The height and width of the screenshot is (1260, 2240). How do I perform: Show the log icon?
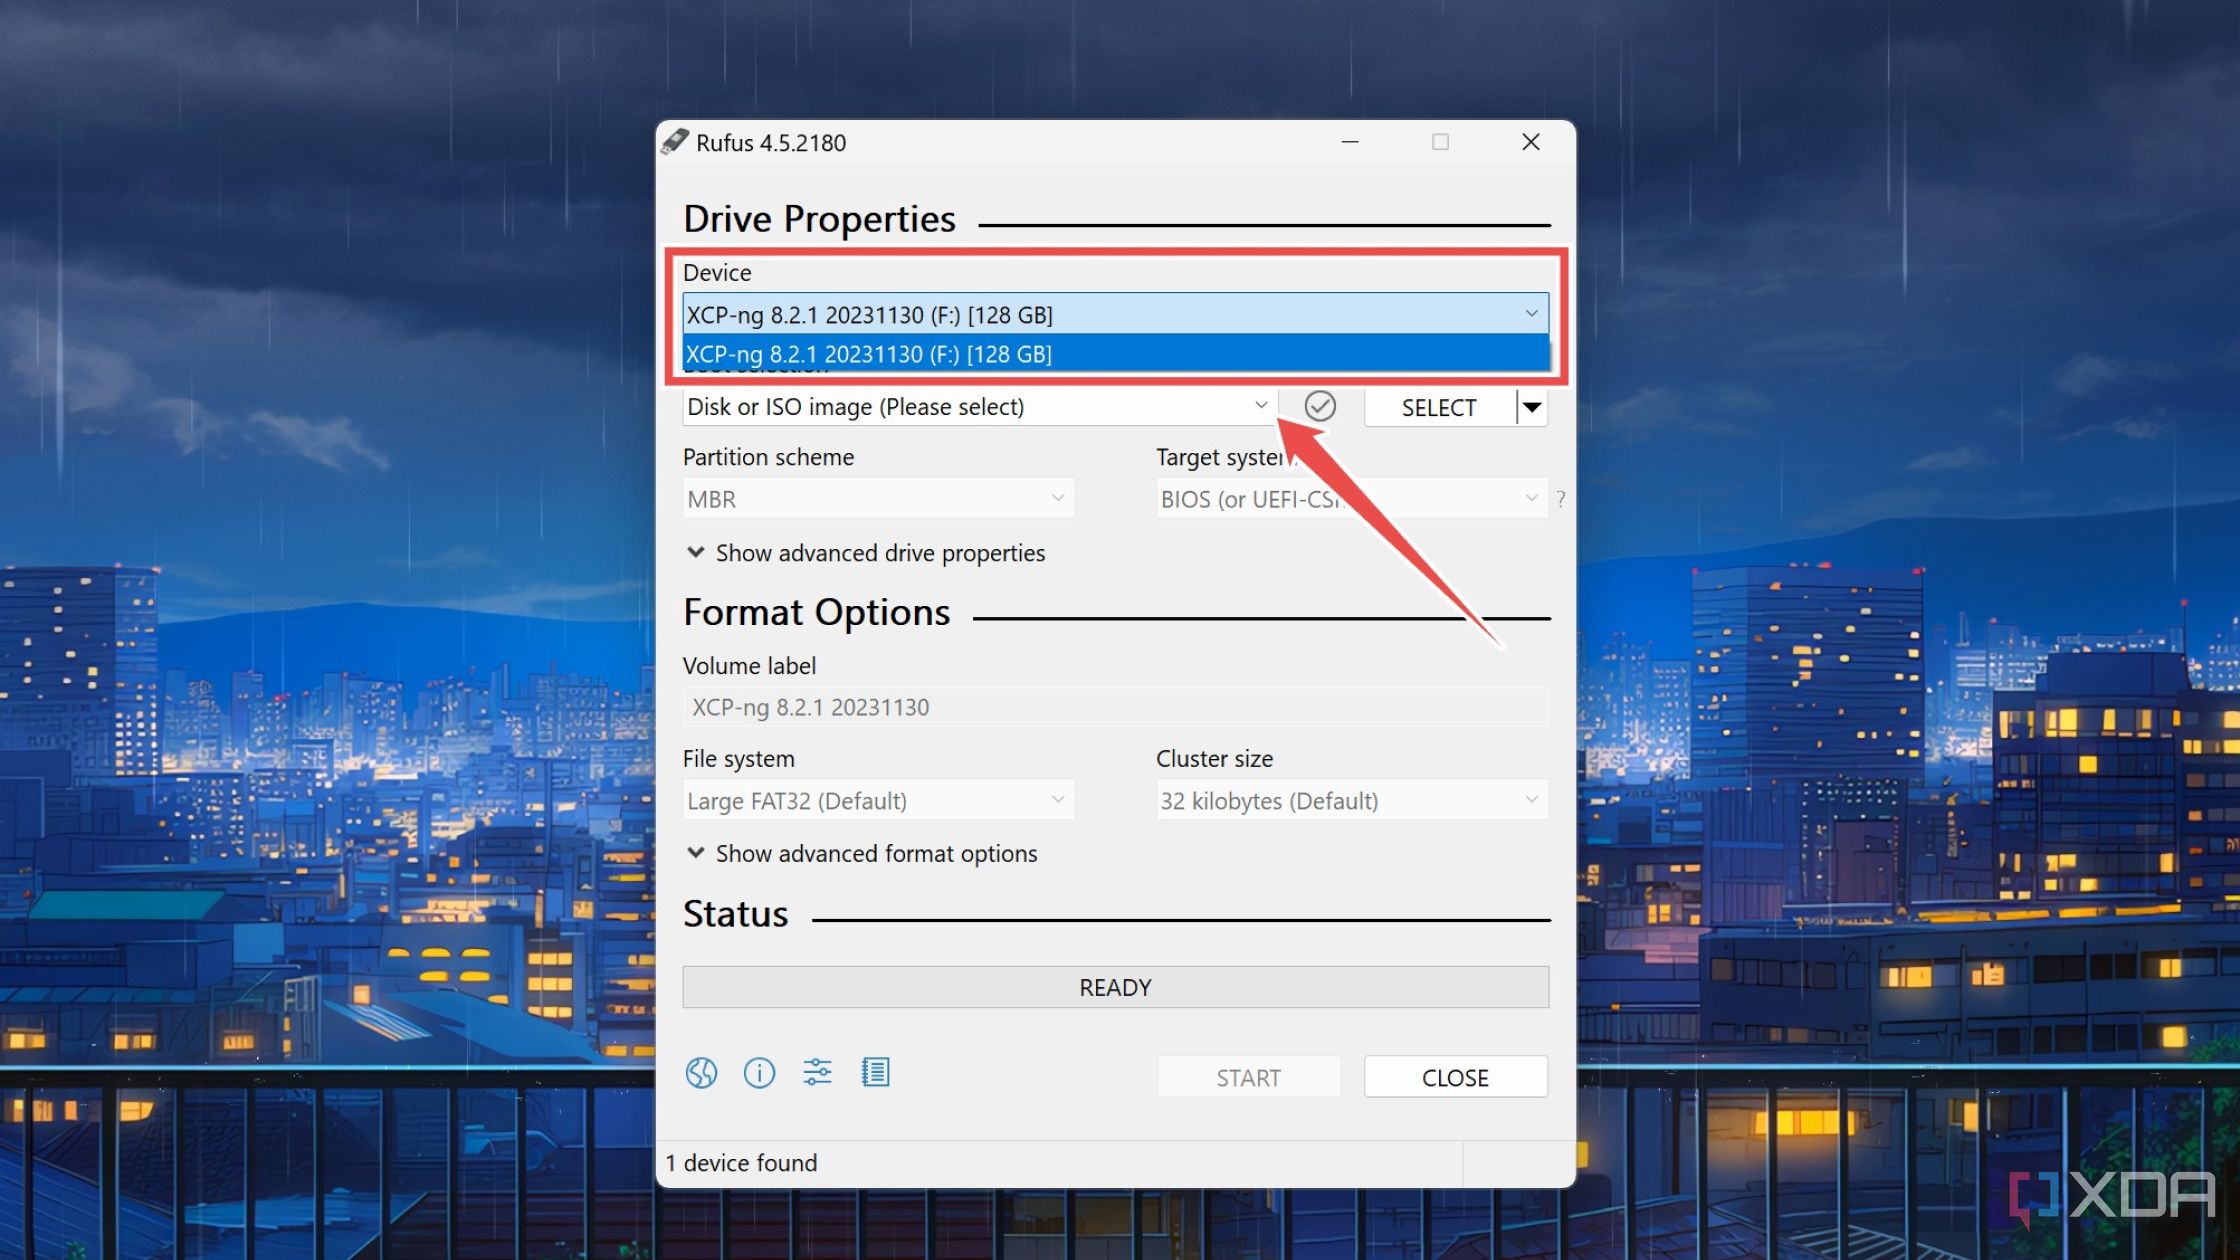[x=875, y=1072]
